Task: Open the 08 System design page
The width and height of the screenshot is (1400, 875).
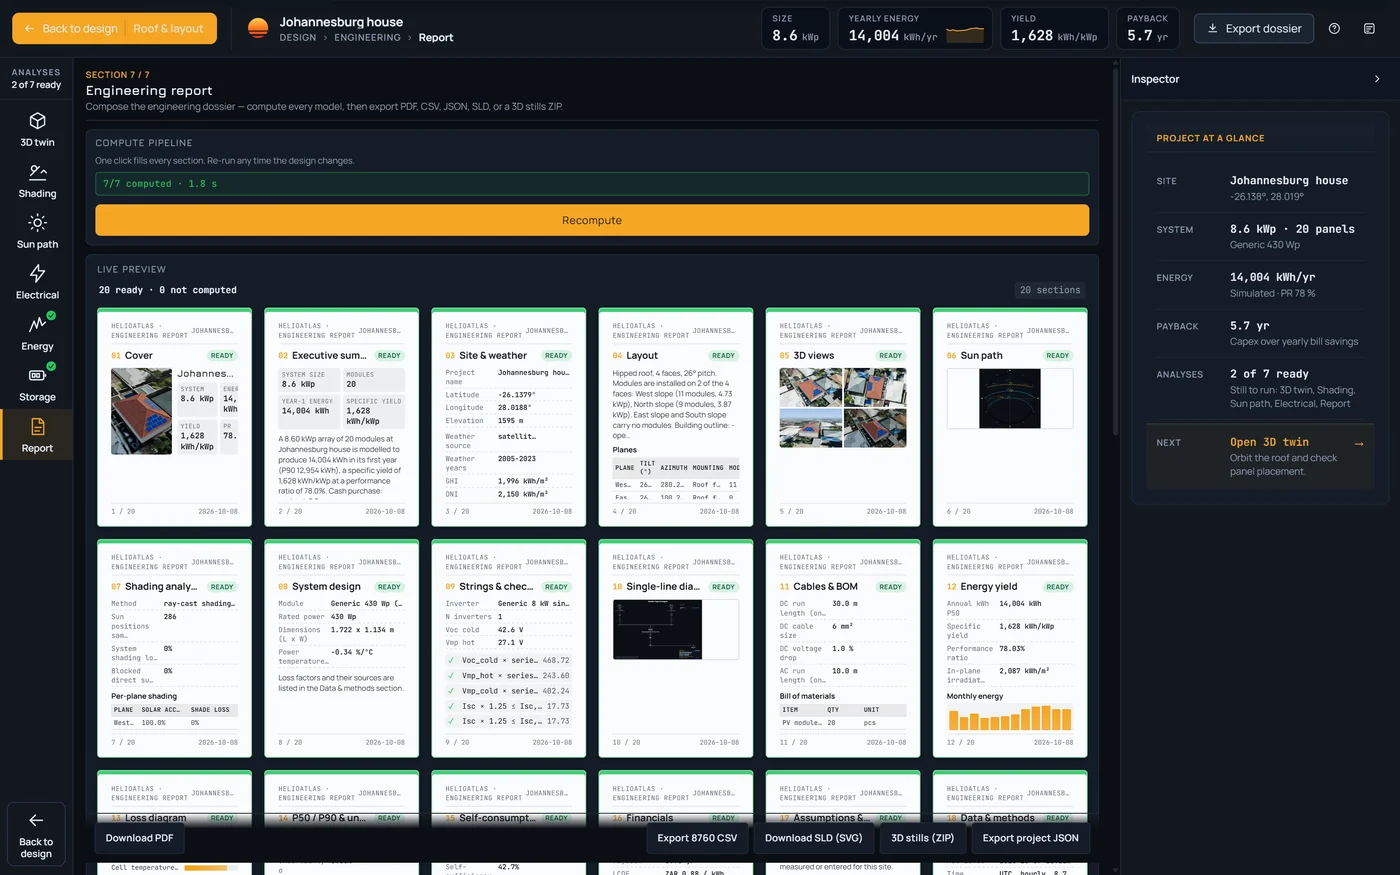Action: tap(341, 648)
